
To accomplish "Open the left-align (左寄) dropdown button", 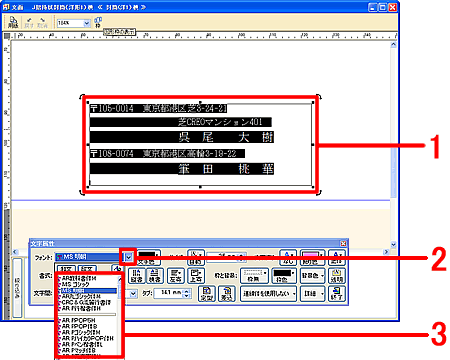I will point(175,276).
